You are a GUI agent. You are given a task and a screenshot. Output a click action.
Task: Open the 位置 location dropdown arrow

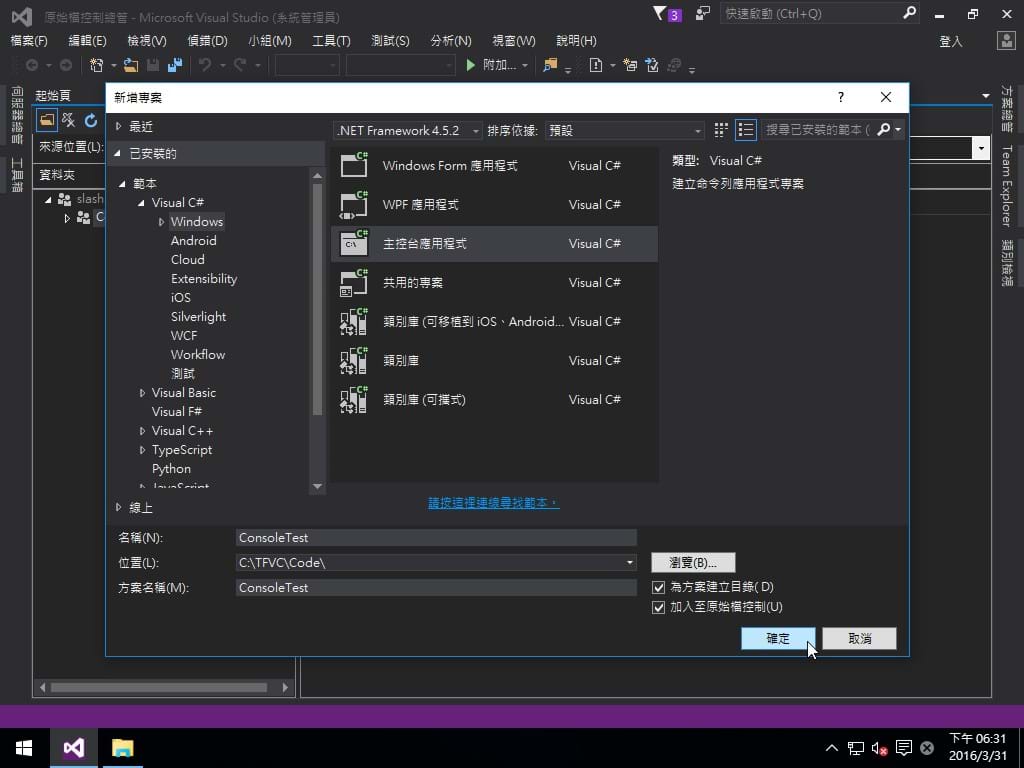[630, 562]
